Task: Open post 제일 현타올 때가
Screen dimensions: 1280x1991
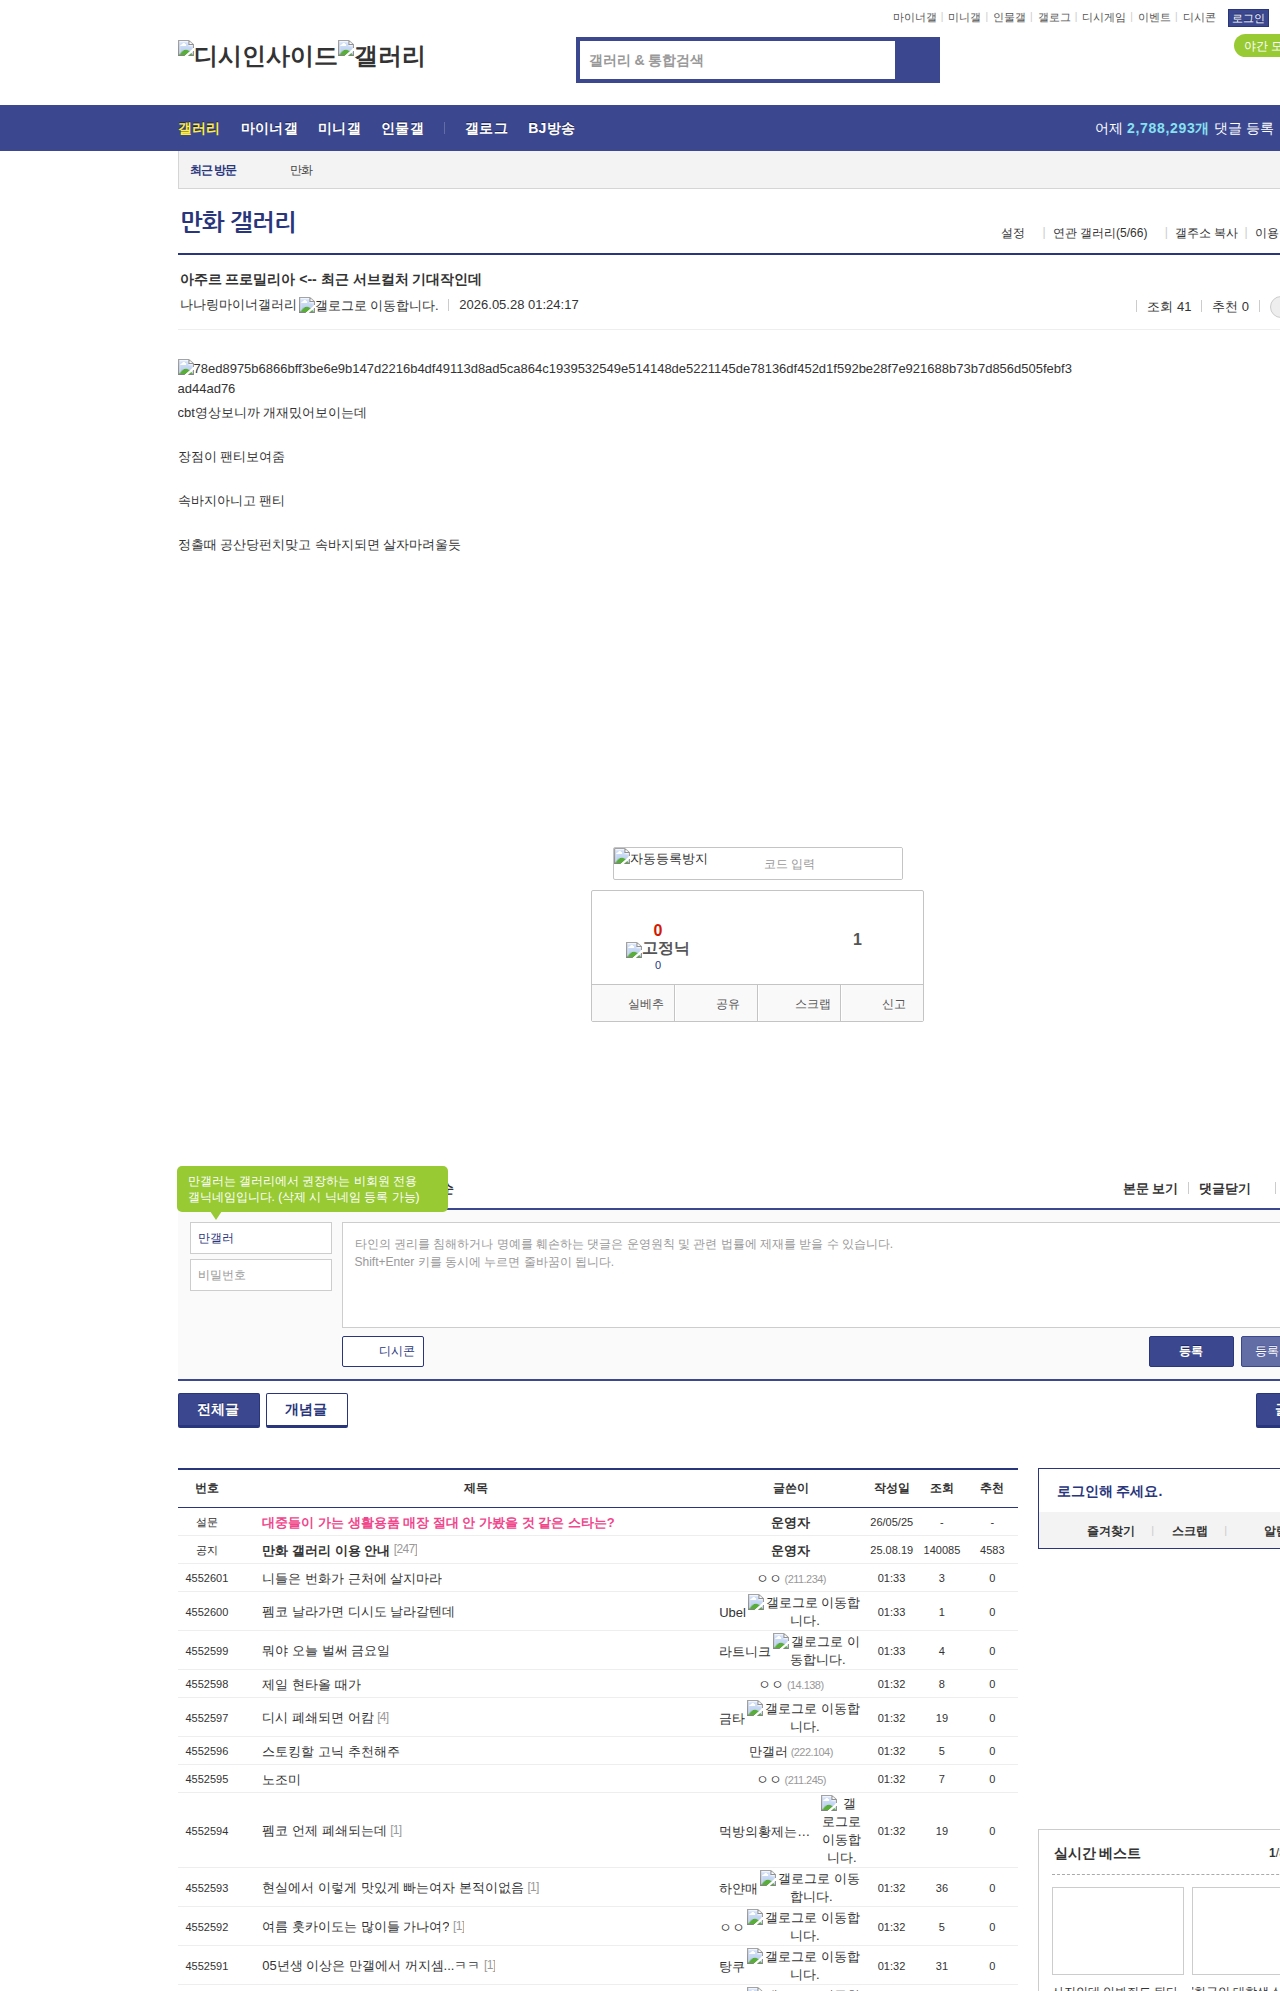Action: pyautogui.click(x=312, y=1684)
